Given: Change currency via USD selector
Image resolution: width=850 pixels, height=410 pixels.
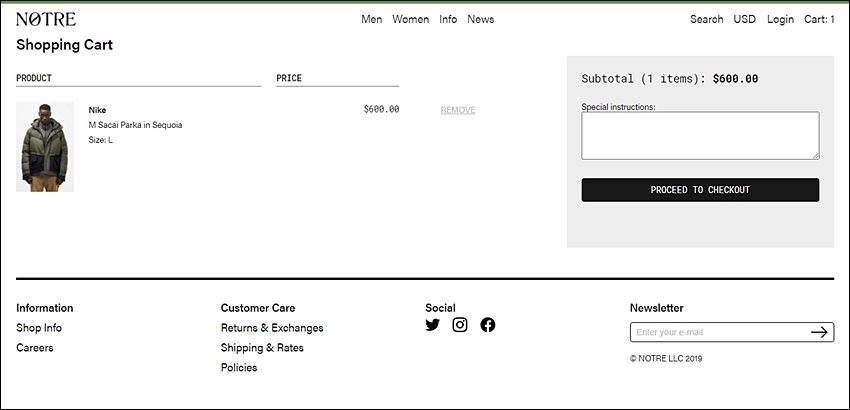Looking at the screenshot, I should click(x=744, y=19).
